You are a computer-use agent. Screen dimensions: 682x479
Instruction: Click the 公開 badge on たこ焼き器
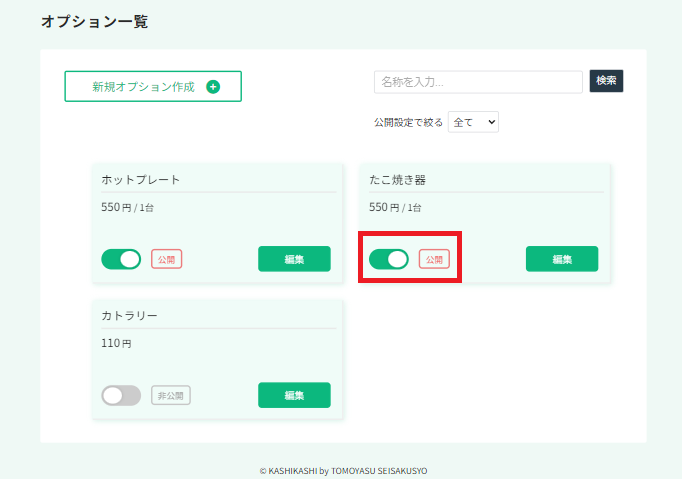[434, 259]
